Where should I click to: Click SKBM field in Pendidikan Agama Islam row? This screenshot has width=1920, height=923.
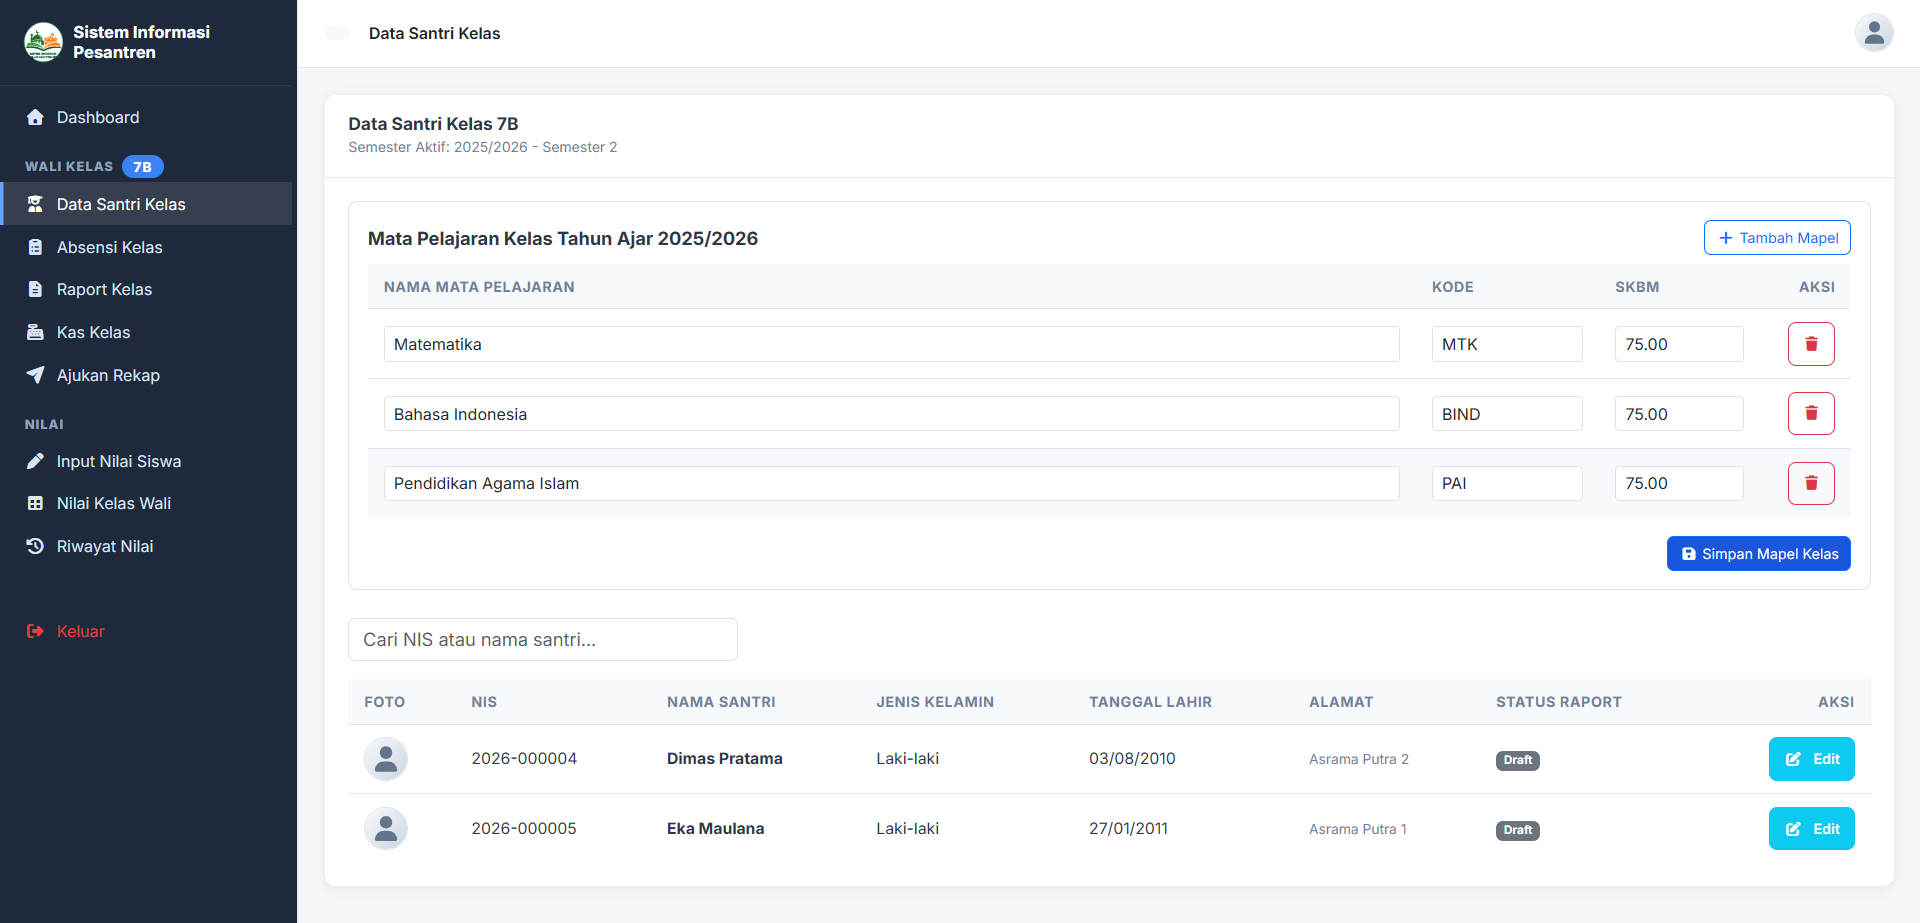click(1679, 483)
